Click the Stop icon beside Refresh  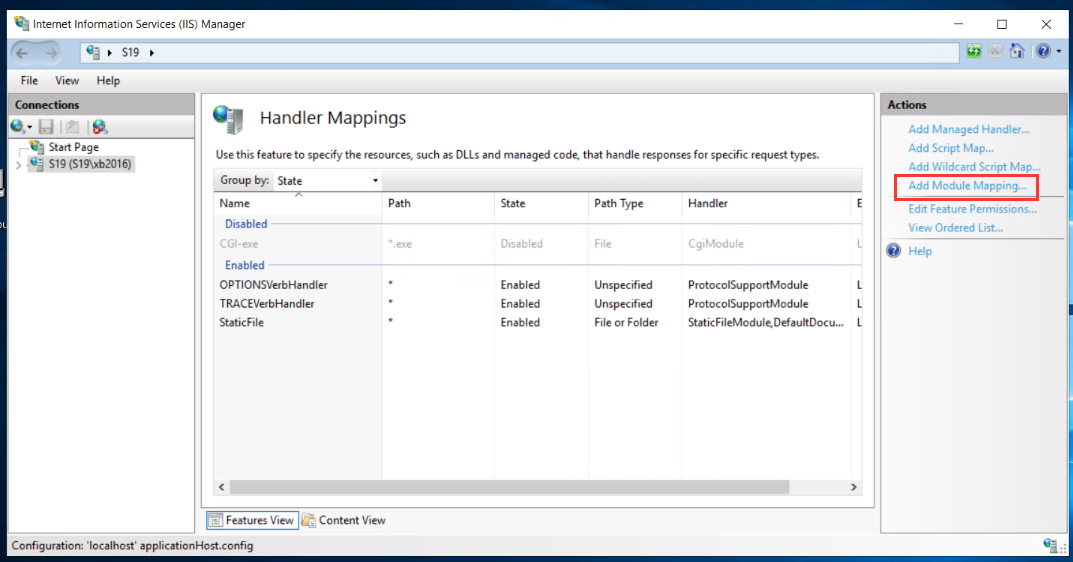(996, 51)
